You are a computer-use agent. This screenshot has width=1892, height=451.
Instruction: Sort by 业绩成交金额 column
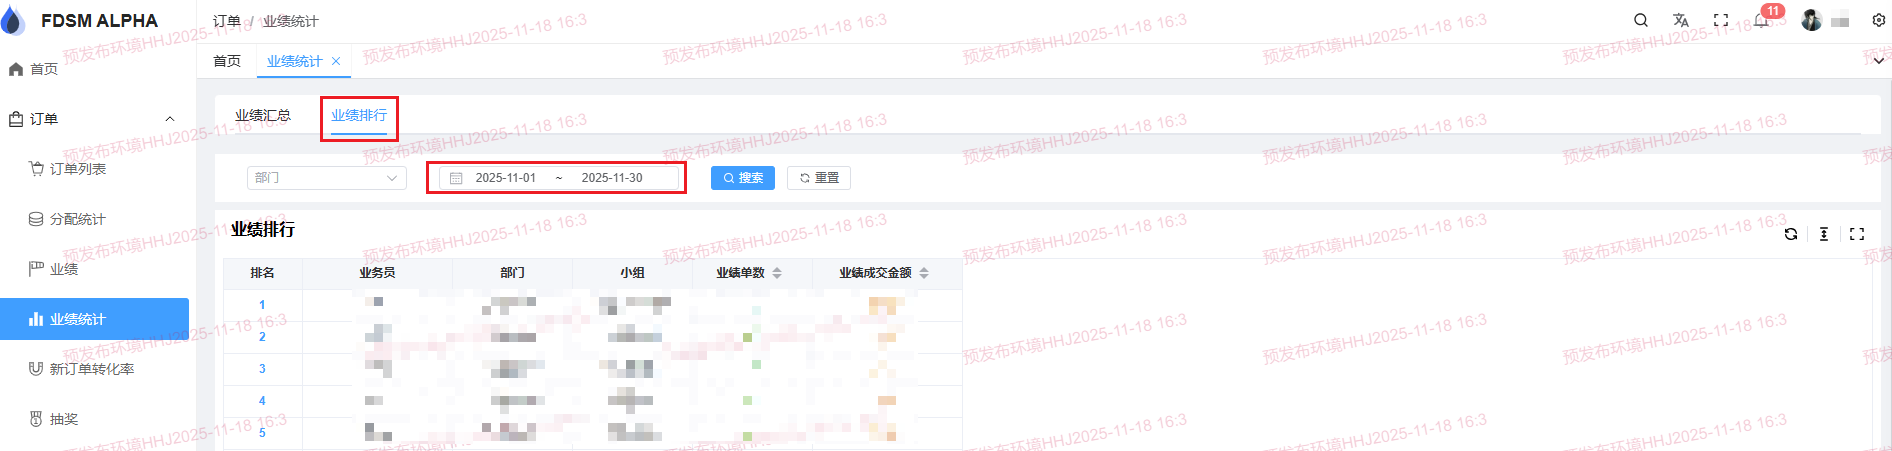pos(924,273)
